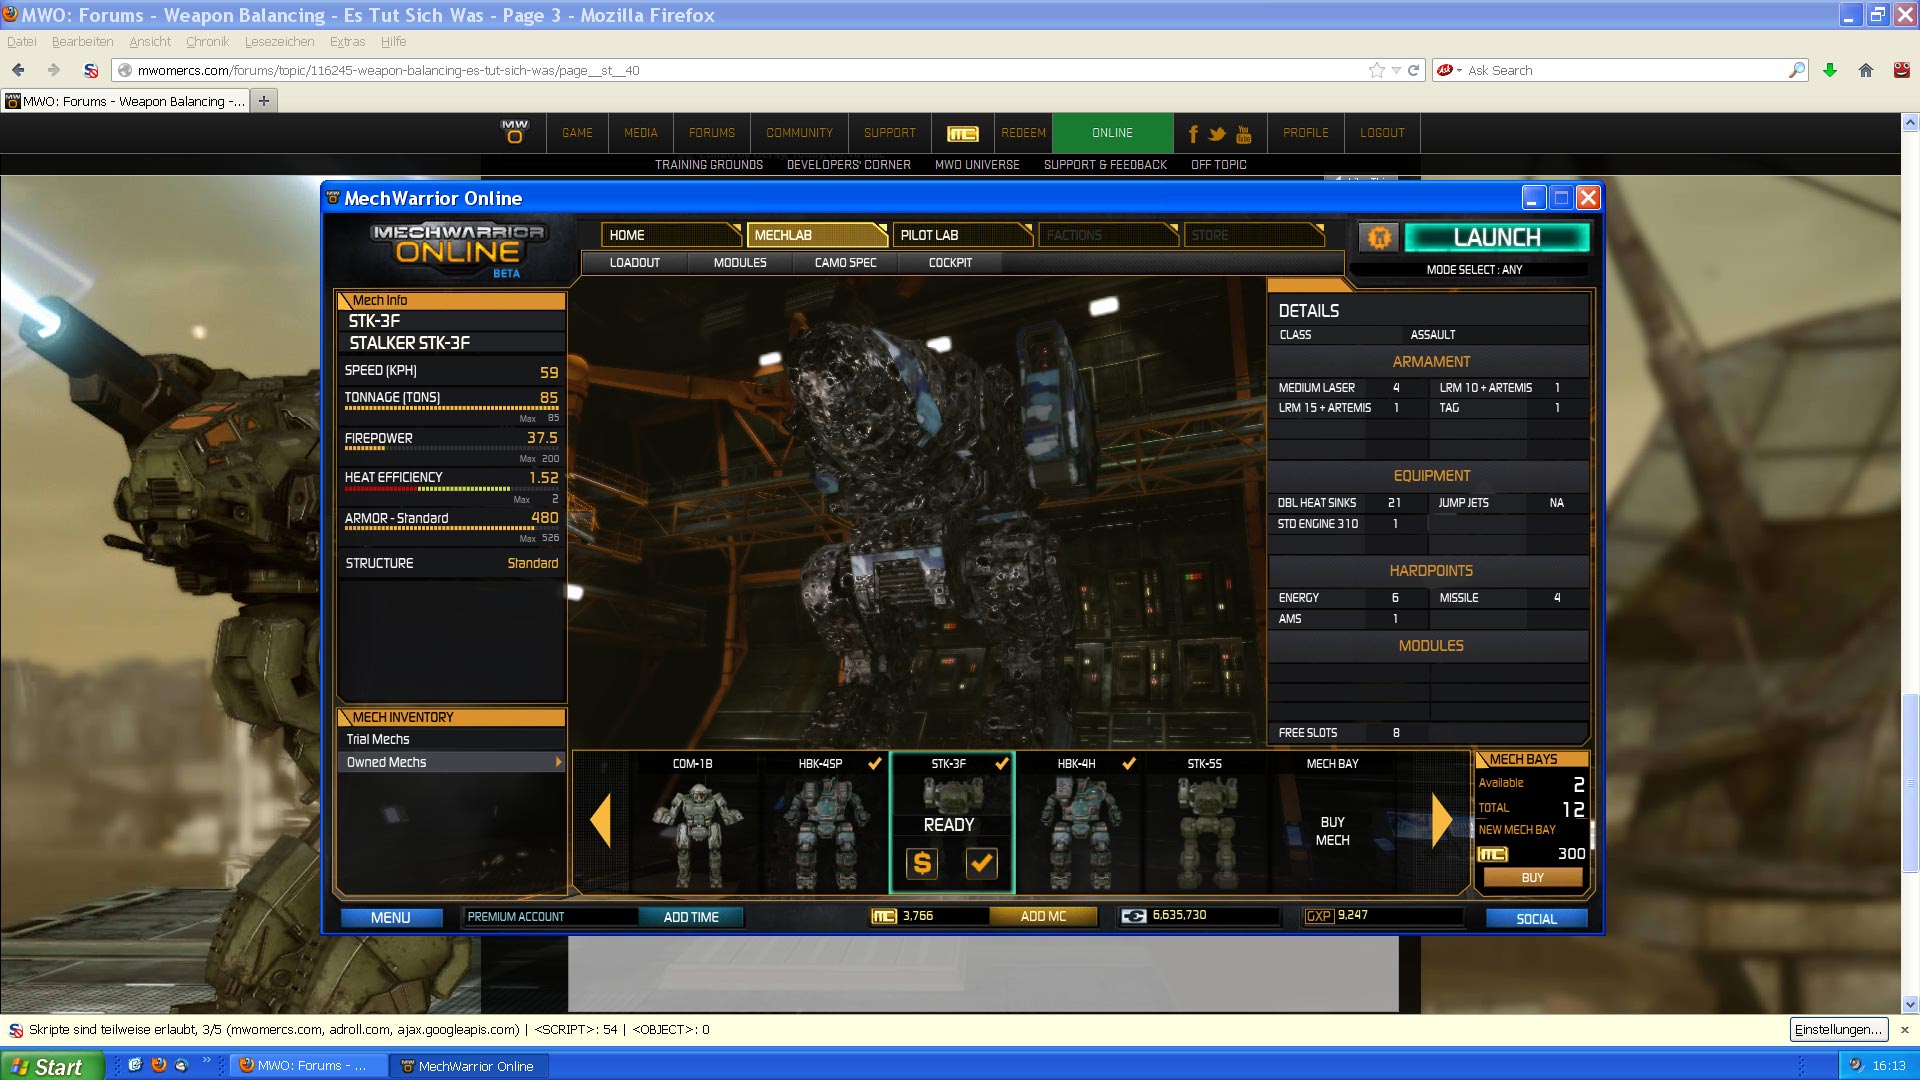
Task: Open the CAMO SPEC sub-tab
Action: point(845,263)
